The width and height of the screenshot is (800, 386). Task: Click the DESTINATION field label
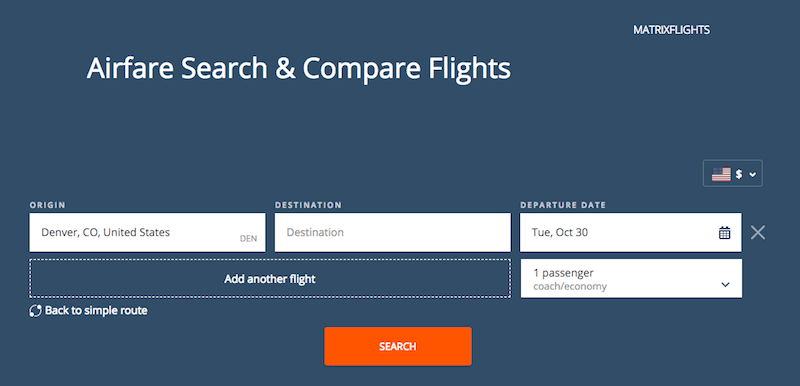(x=308, y=205)
